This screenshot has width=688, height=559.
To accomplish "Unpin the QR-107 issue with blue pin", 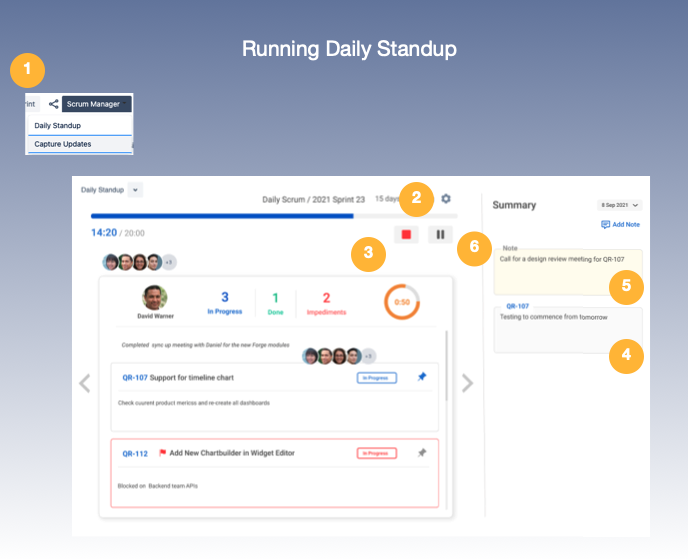I will [421, 377].
